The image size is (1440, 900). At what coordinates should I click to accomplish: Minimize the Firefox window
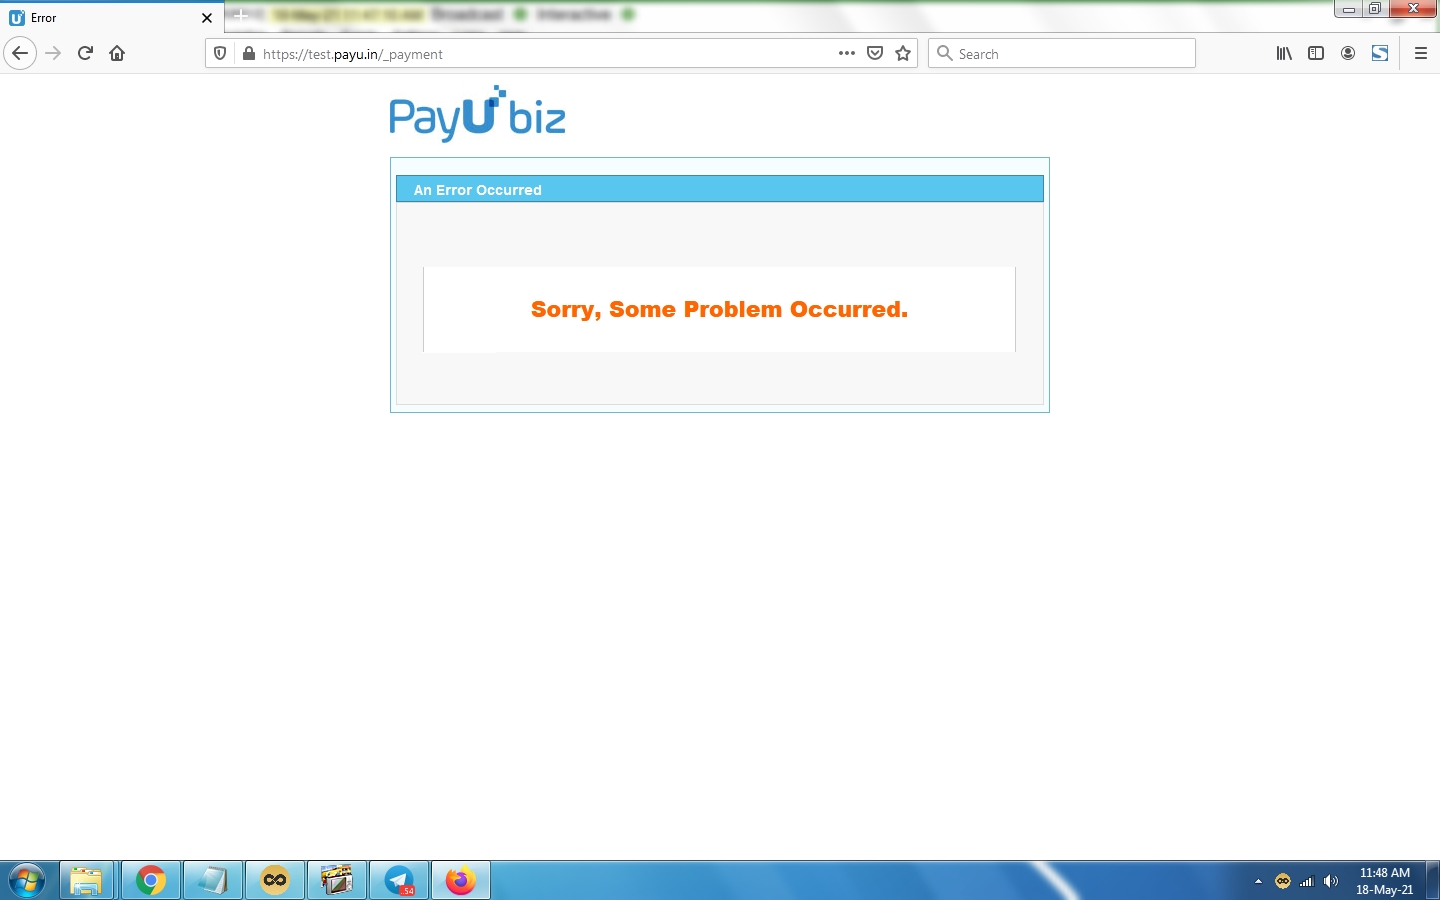[x=1348, y=9]
